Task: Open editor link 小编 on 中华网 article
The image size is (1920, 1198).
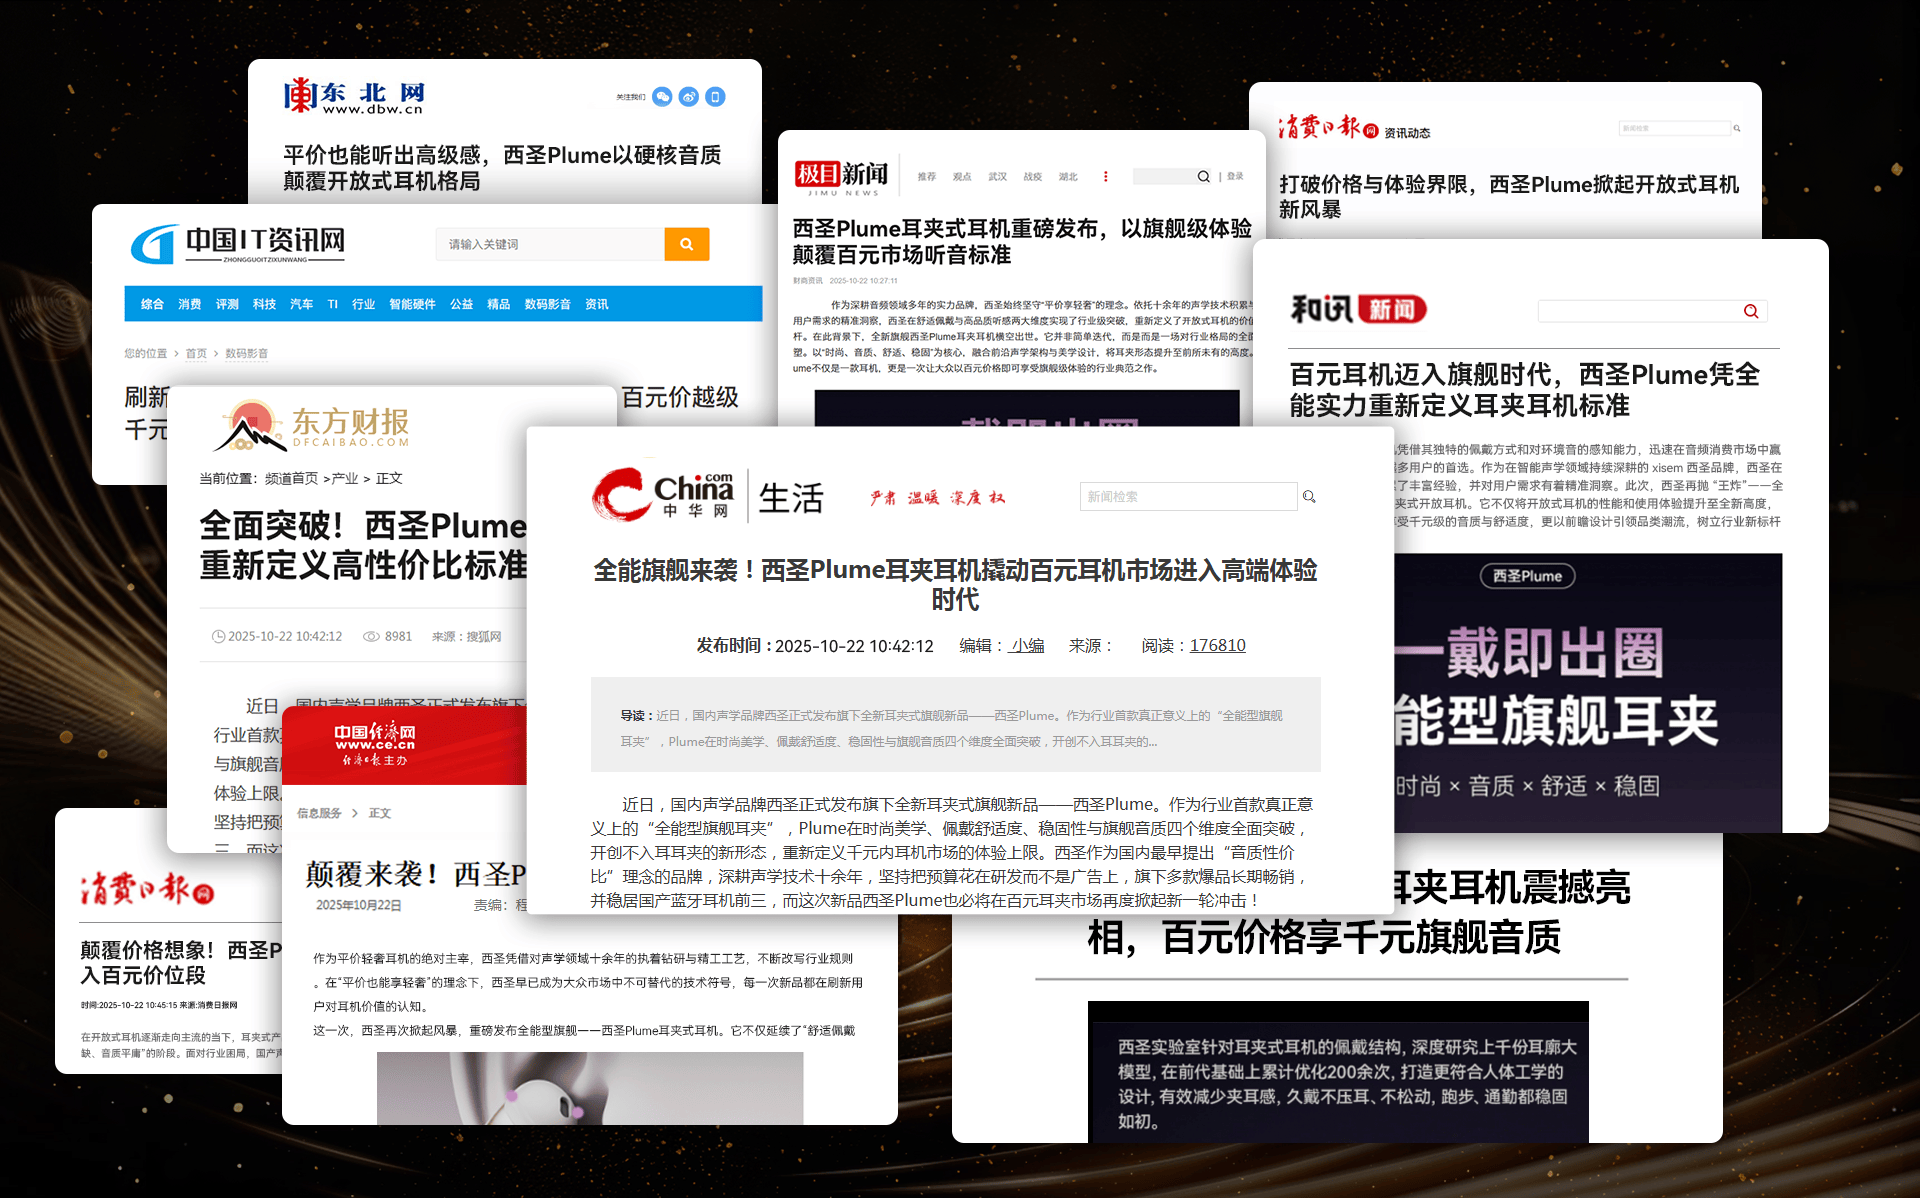Action: 1026,645
